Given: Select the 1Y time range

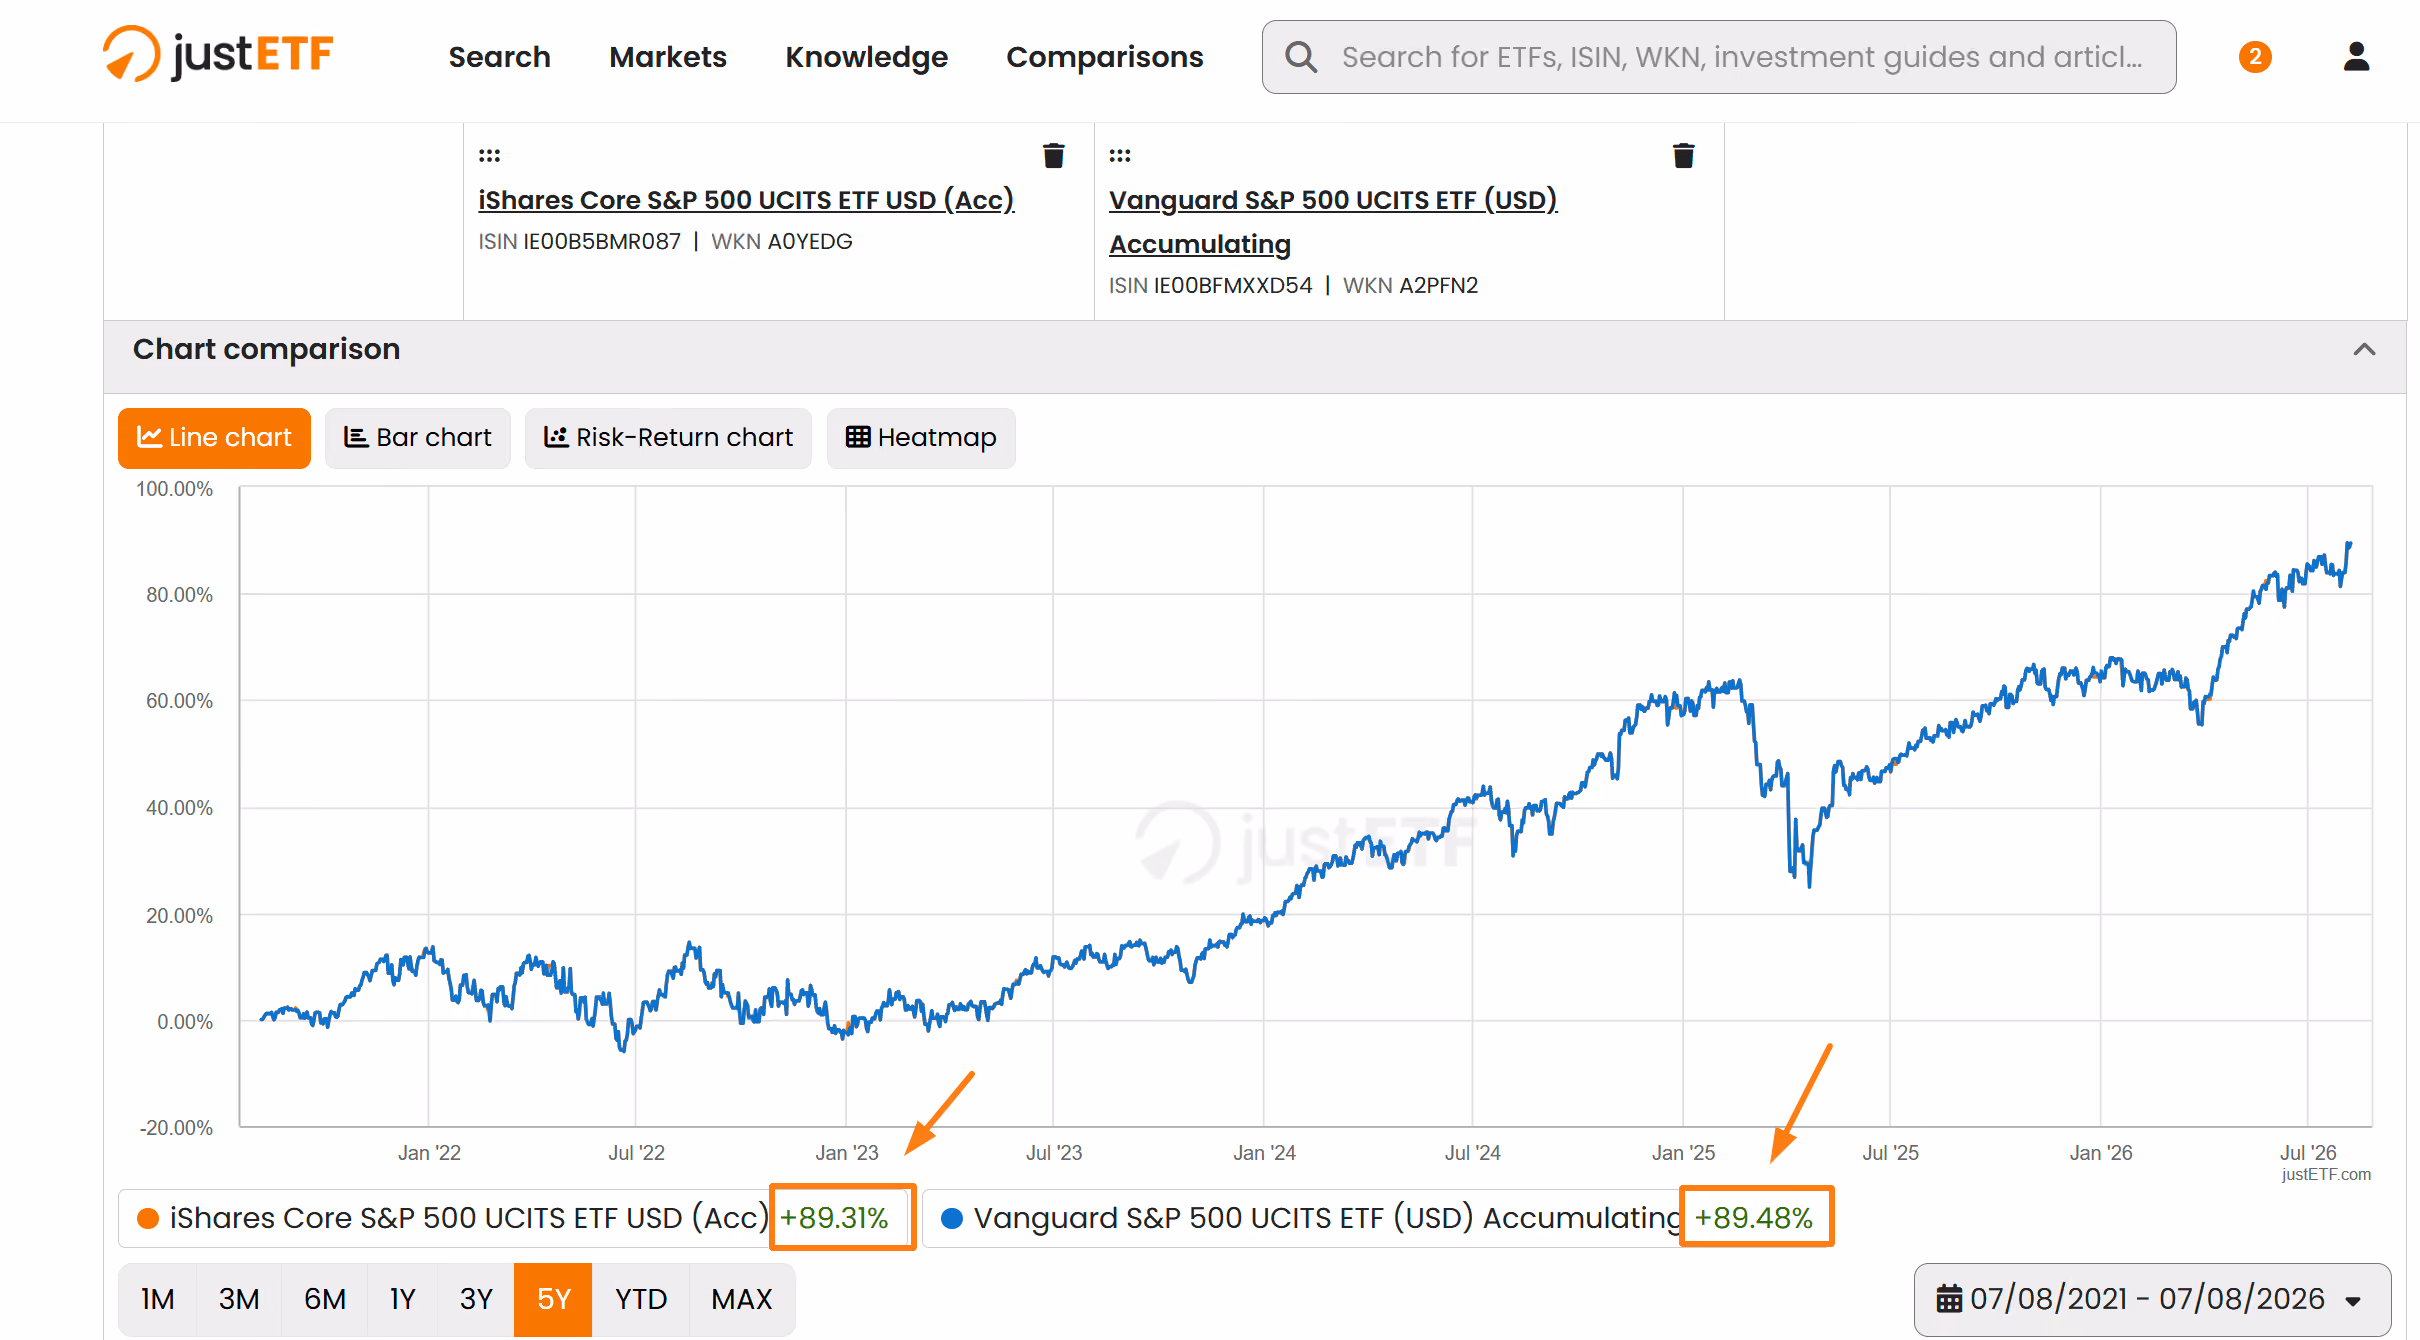Looking at the screenshot, I should click(x=402, y=1299).
